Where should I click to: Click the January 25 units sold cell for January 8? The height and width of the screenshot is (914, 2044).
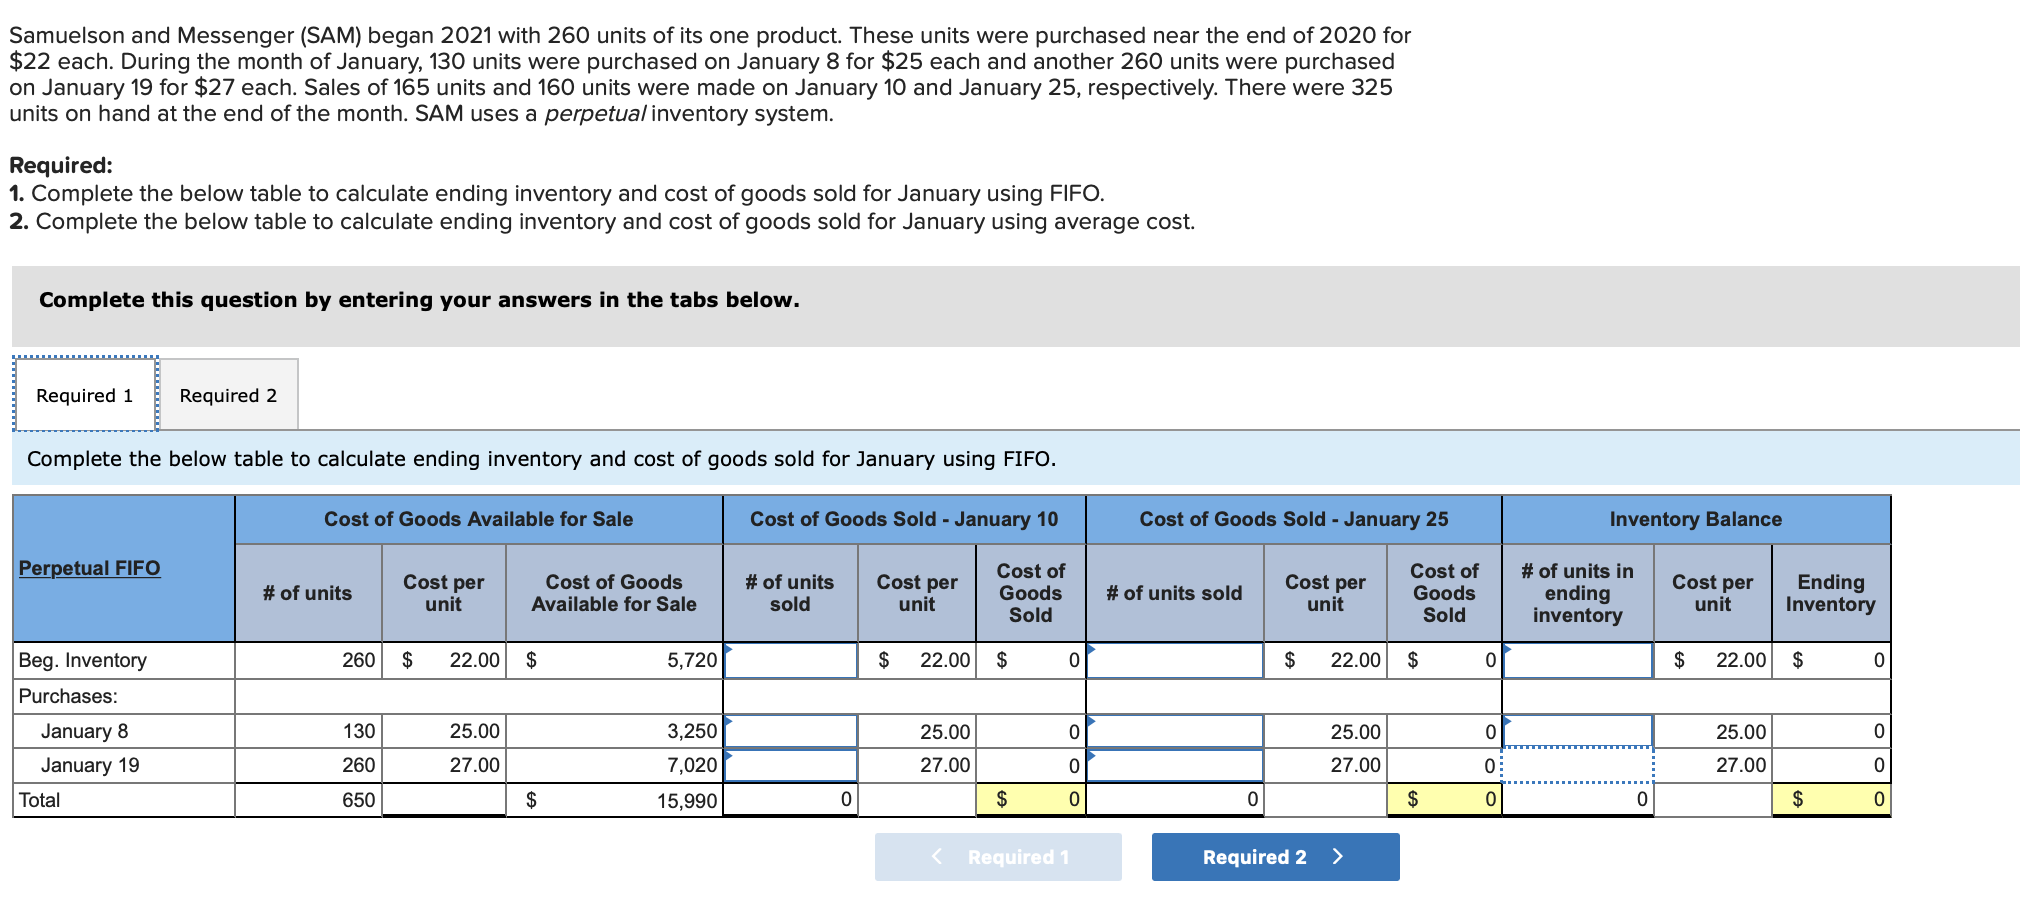tap(1175, 730)
